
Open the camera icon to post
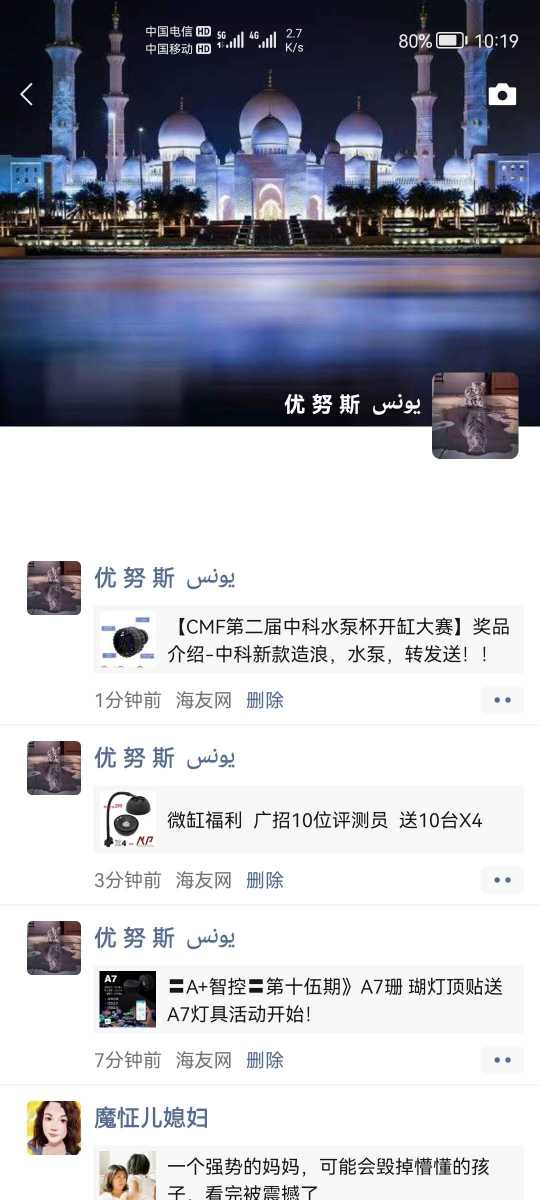pos(502,94)
